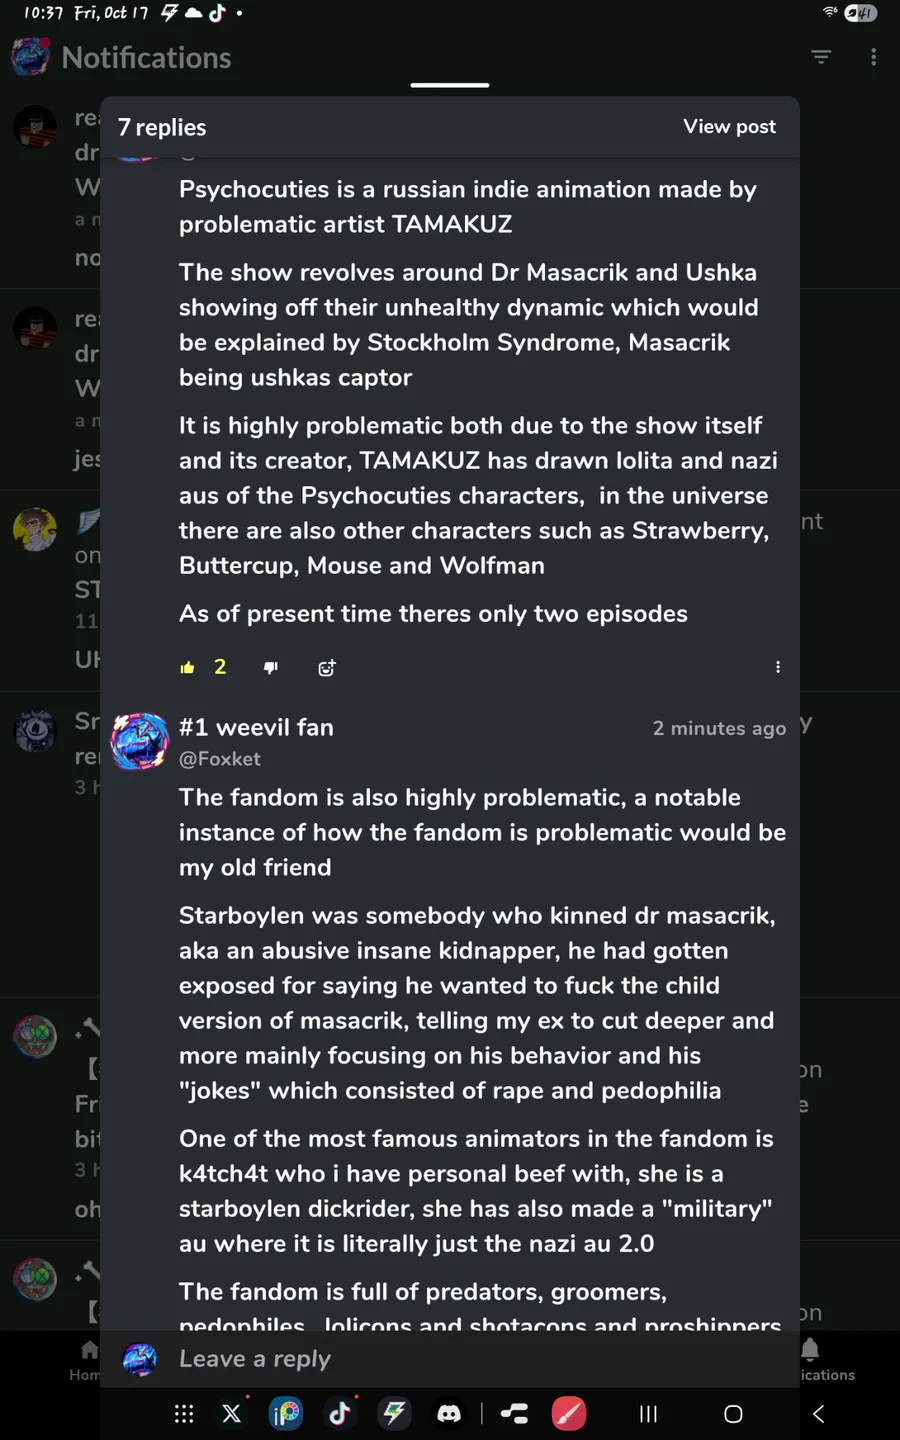Open the red paintbrush app in dock
900x1440 pixels.
point(569,1414)
